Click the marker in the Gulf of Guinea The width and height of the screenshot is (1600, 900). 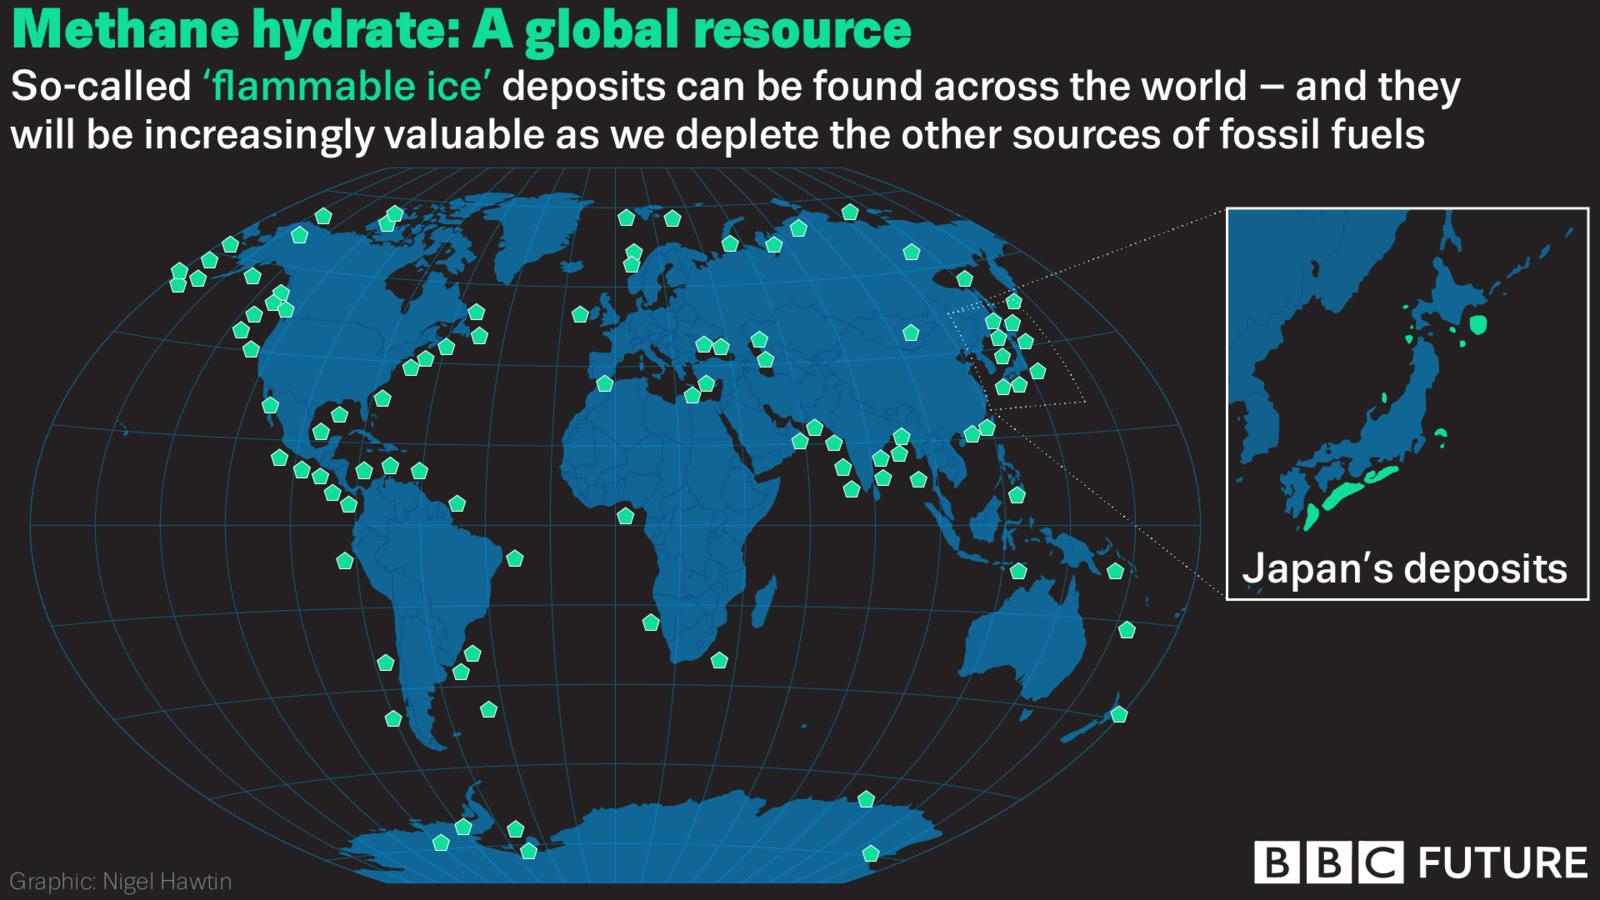pyautogui.click(x=625, y=517)
